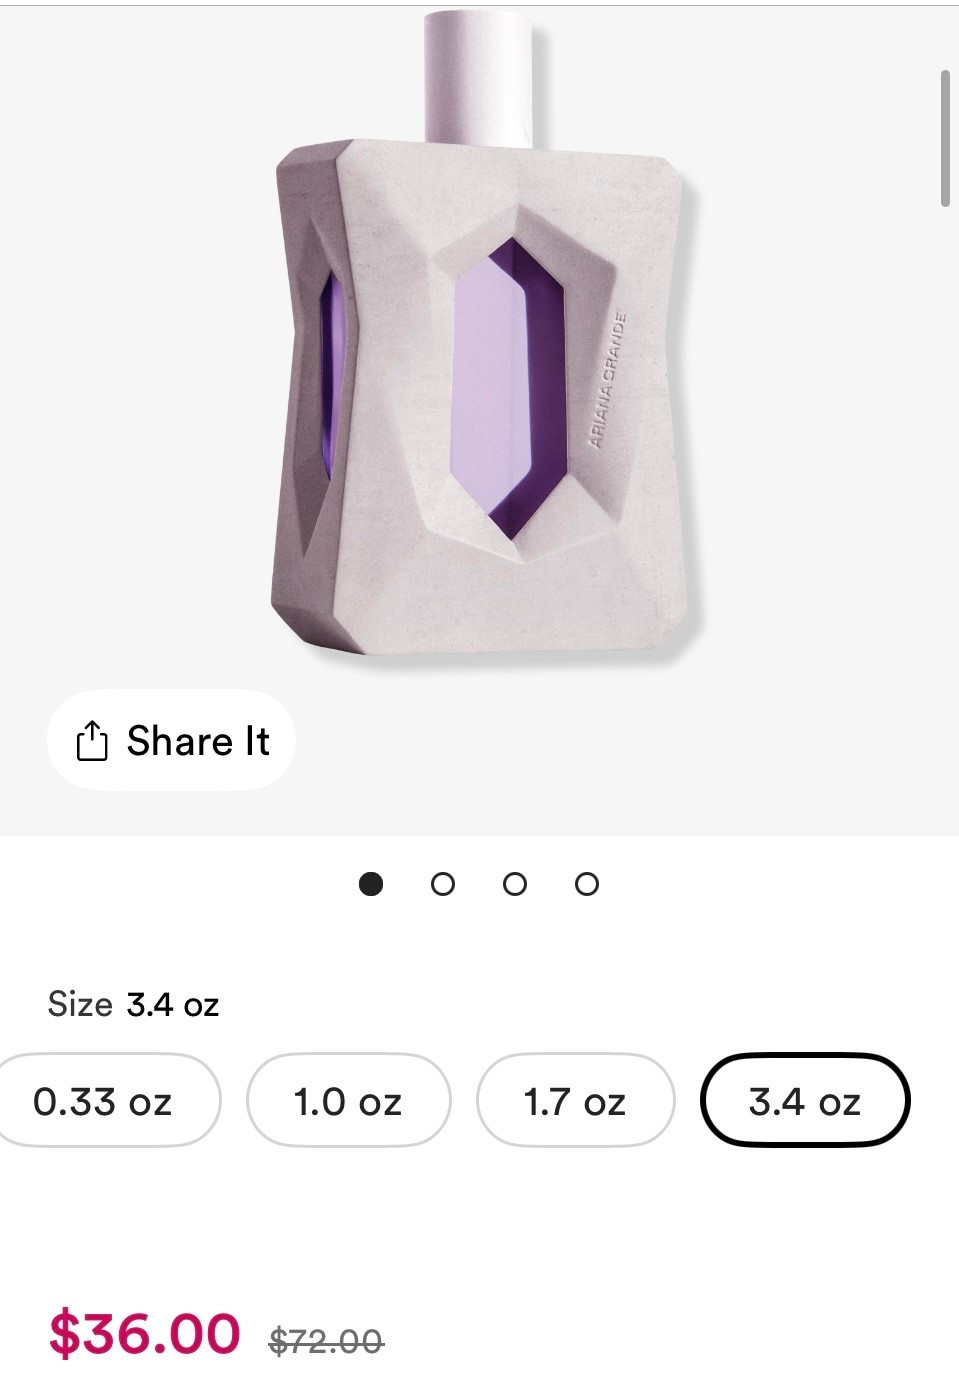959x1391 pixels.
Task: Select the fourth carousel indicator dot
Action: [587, 884]
